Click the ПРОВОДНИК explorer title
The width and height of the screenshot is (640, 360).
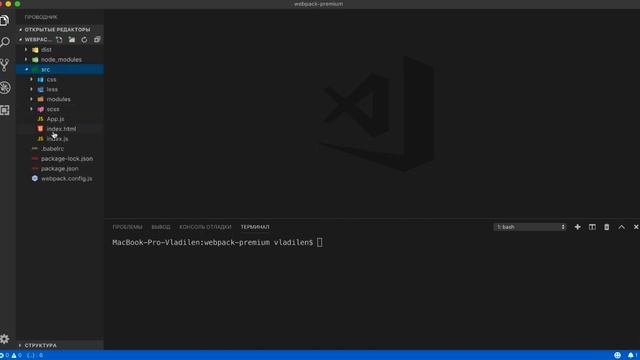pyautogui.click(x=41, y=17)
